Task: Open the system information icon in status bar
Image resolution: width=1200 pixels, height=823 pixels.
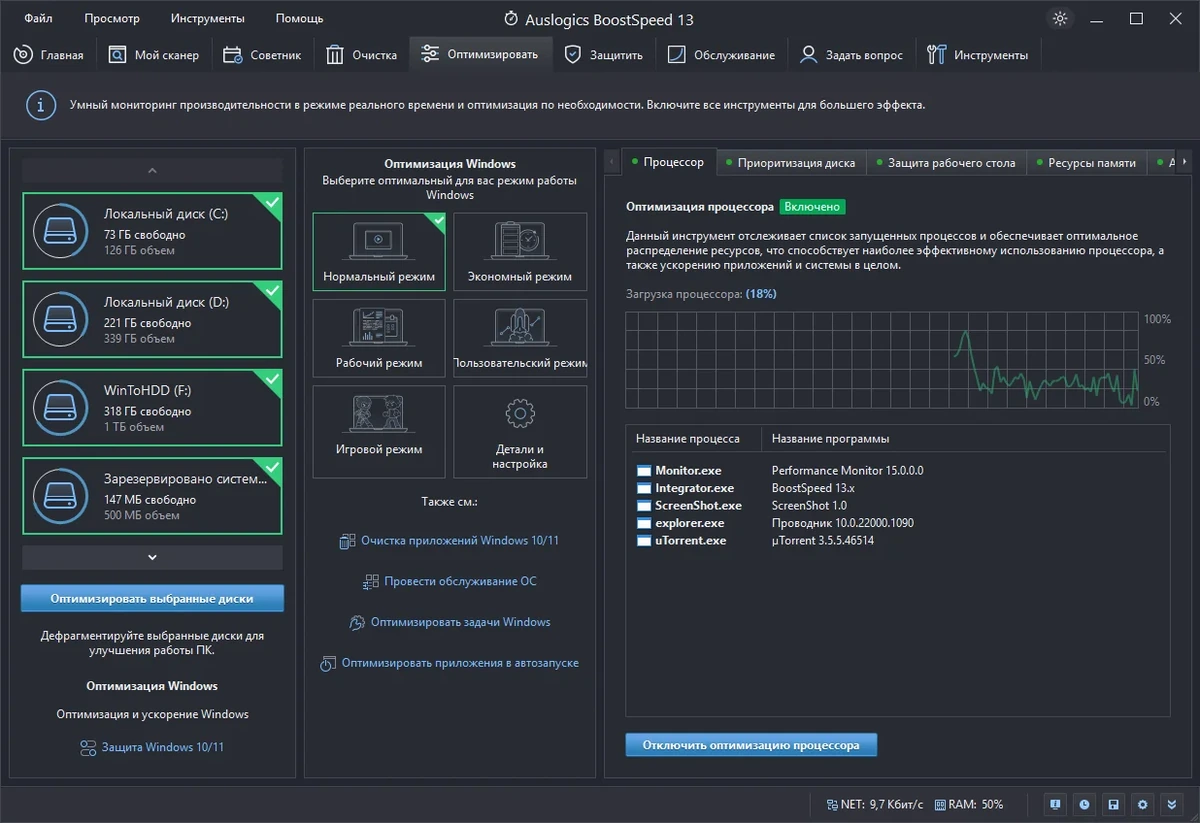Action: point(1055,804)
